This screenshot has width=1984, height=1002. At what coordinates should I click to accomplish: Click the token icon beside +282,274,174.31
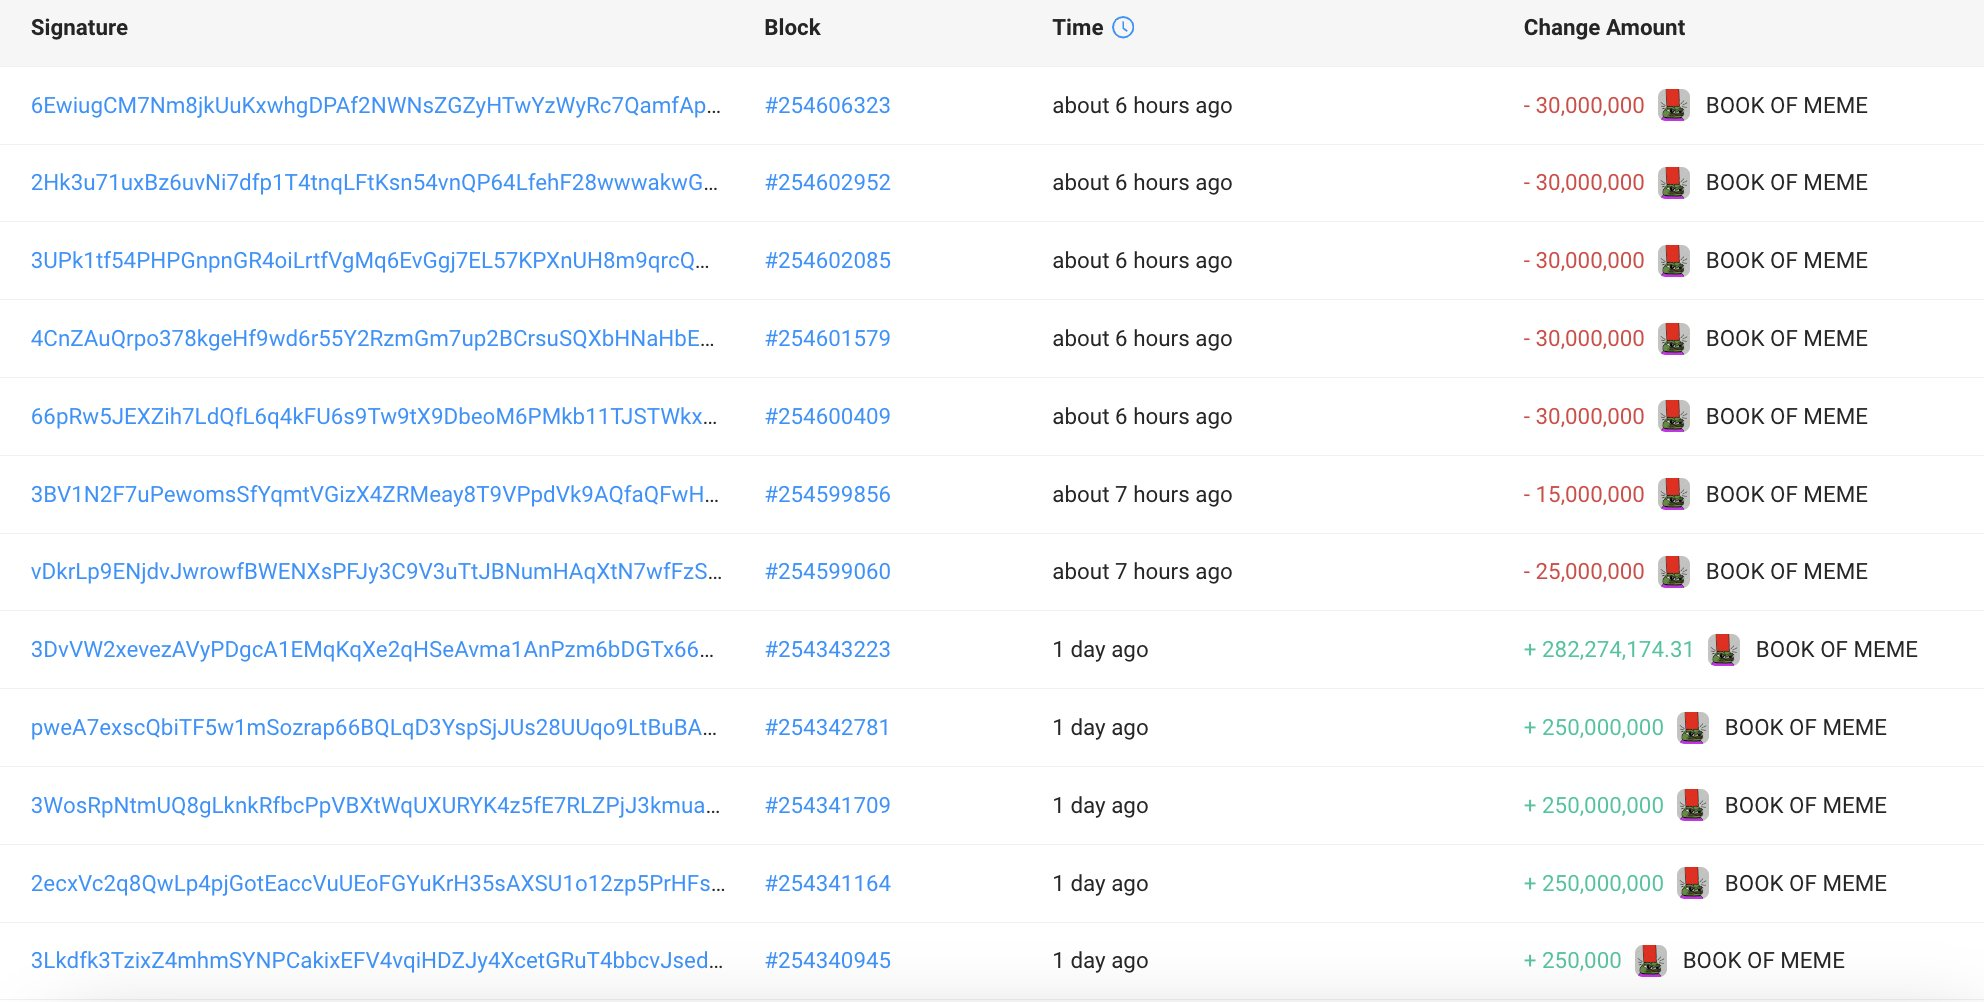pos(1724,650)
